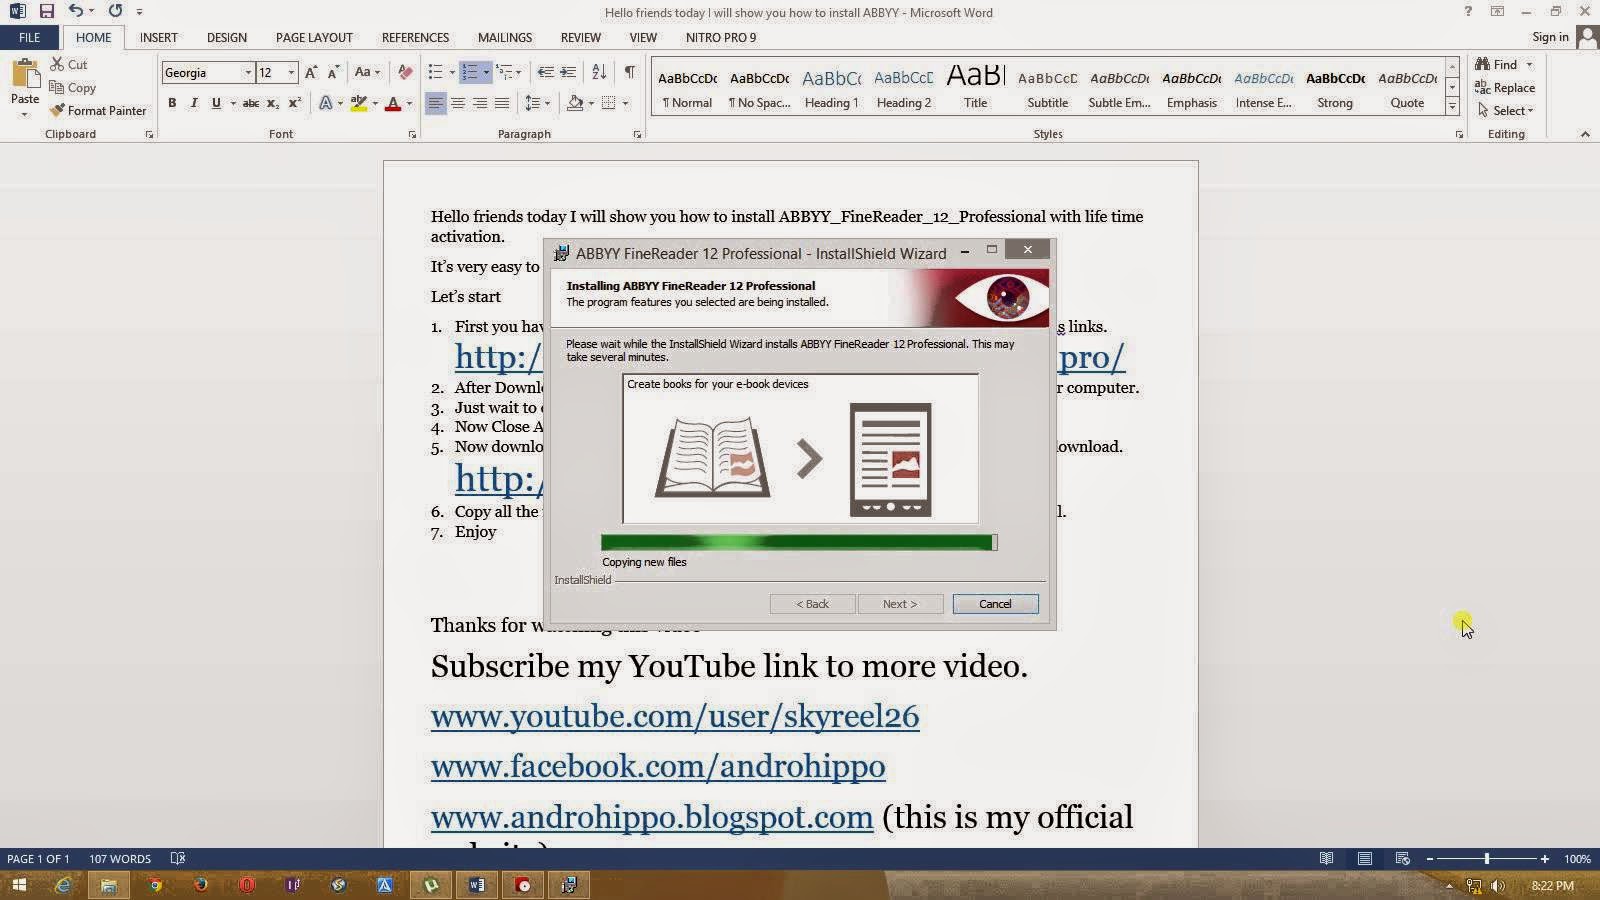Open the Select dropdown in Editing
The width and height of the screenshot is (1600, 900).
tap(1506, 110)
